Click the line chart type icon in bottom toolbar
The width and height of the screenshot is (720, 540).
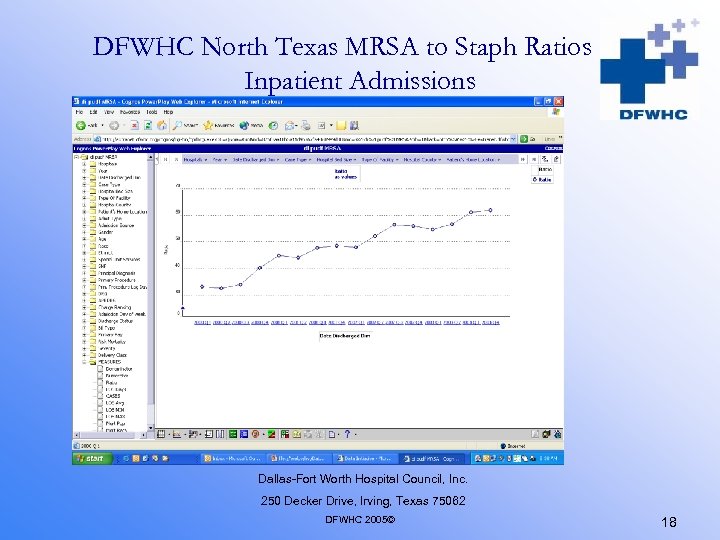[x=177, y=434]
